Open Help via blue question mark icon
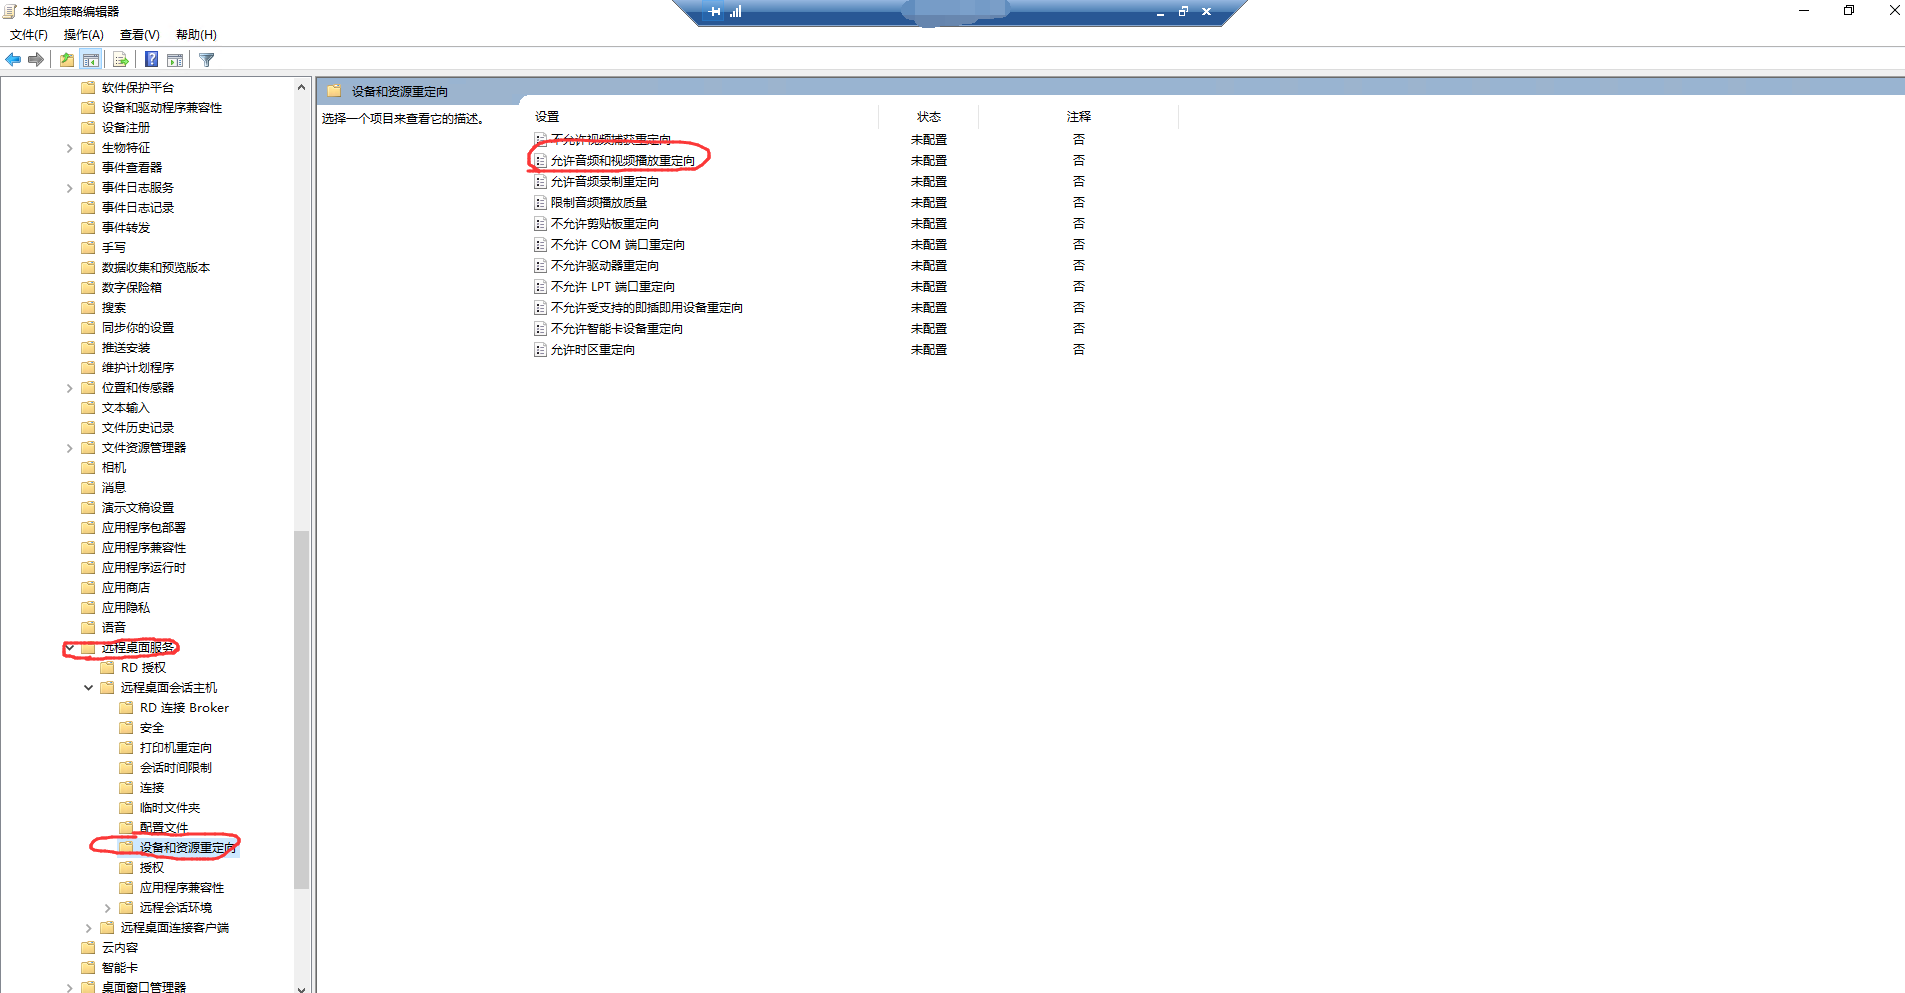The width and height of the screenshot is (1905, 993). 151,60
